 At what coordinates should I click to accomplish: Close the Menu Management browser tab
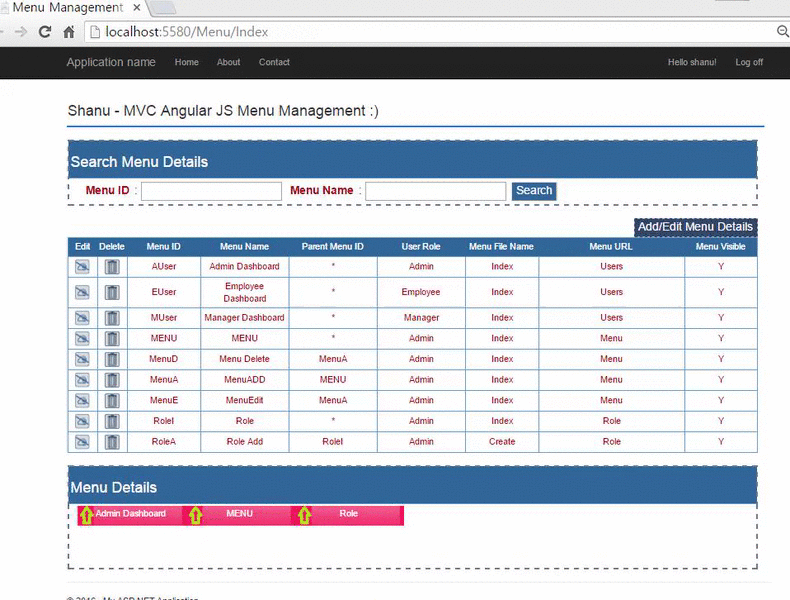coord(137,8)
